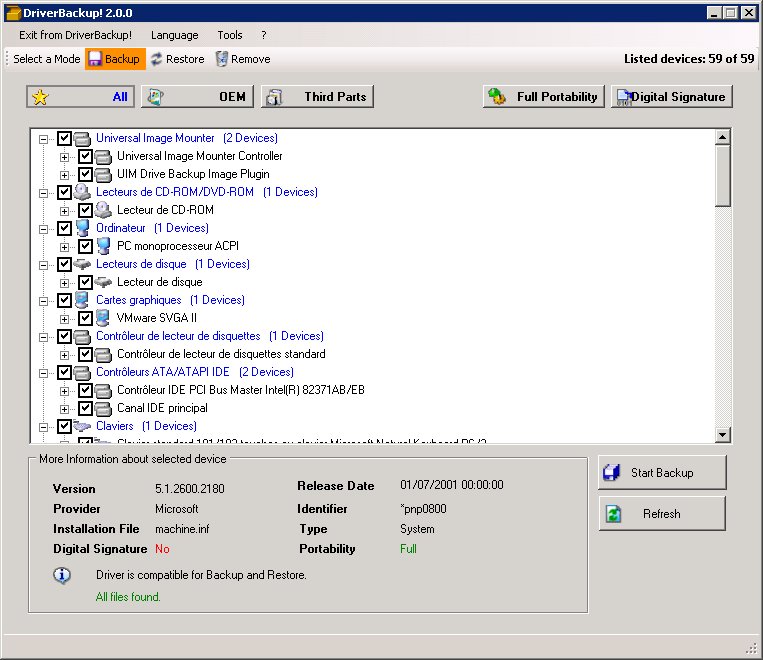Click the Ordinateur category computer icon
The height and width of the screenshot is (660, 763).
point(83,228)
